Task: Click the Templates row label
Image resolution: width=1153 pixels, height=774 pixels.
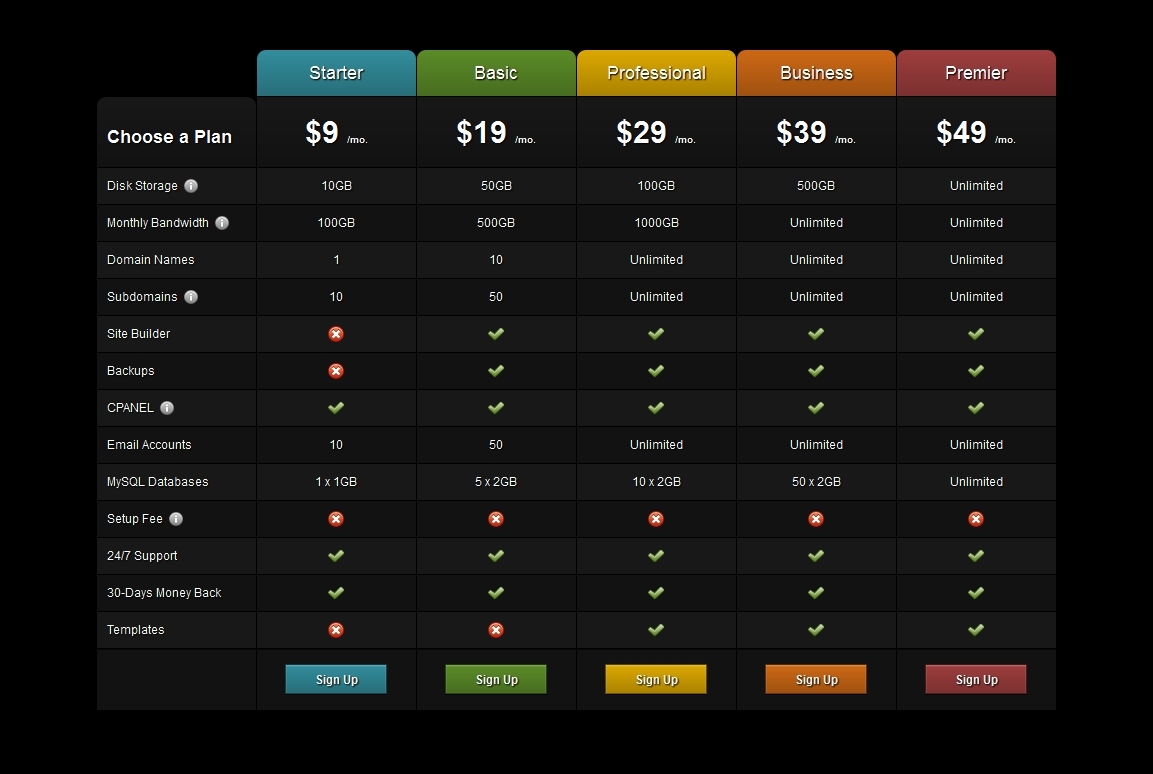Action: [x=135, y=630]
